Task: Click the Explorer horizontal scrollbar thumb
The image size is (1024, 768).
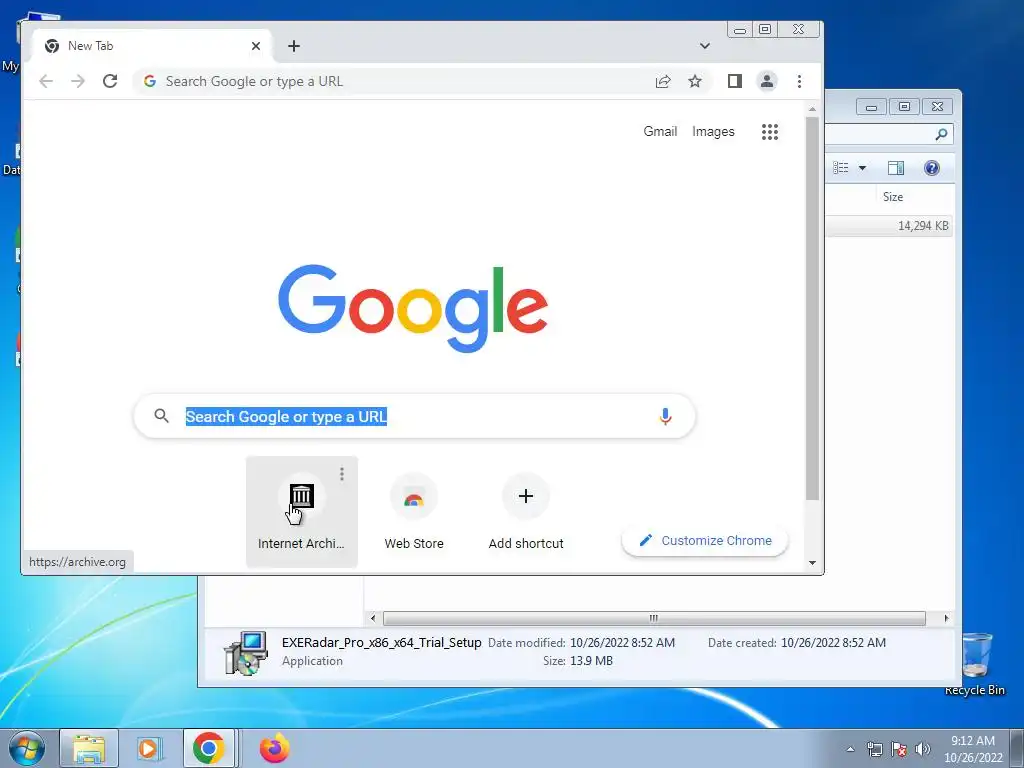Action: point(654,618)
